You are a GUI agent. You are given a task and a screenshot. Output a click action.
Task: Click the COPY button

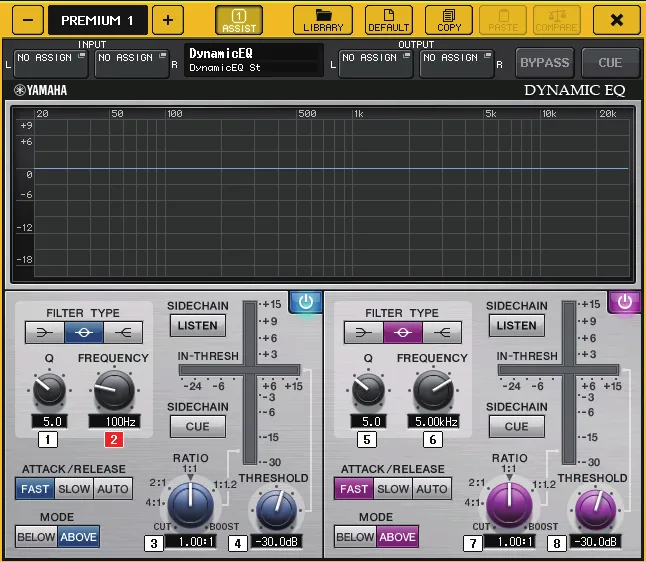coord(449,20)
